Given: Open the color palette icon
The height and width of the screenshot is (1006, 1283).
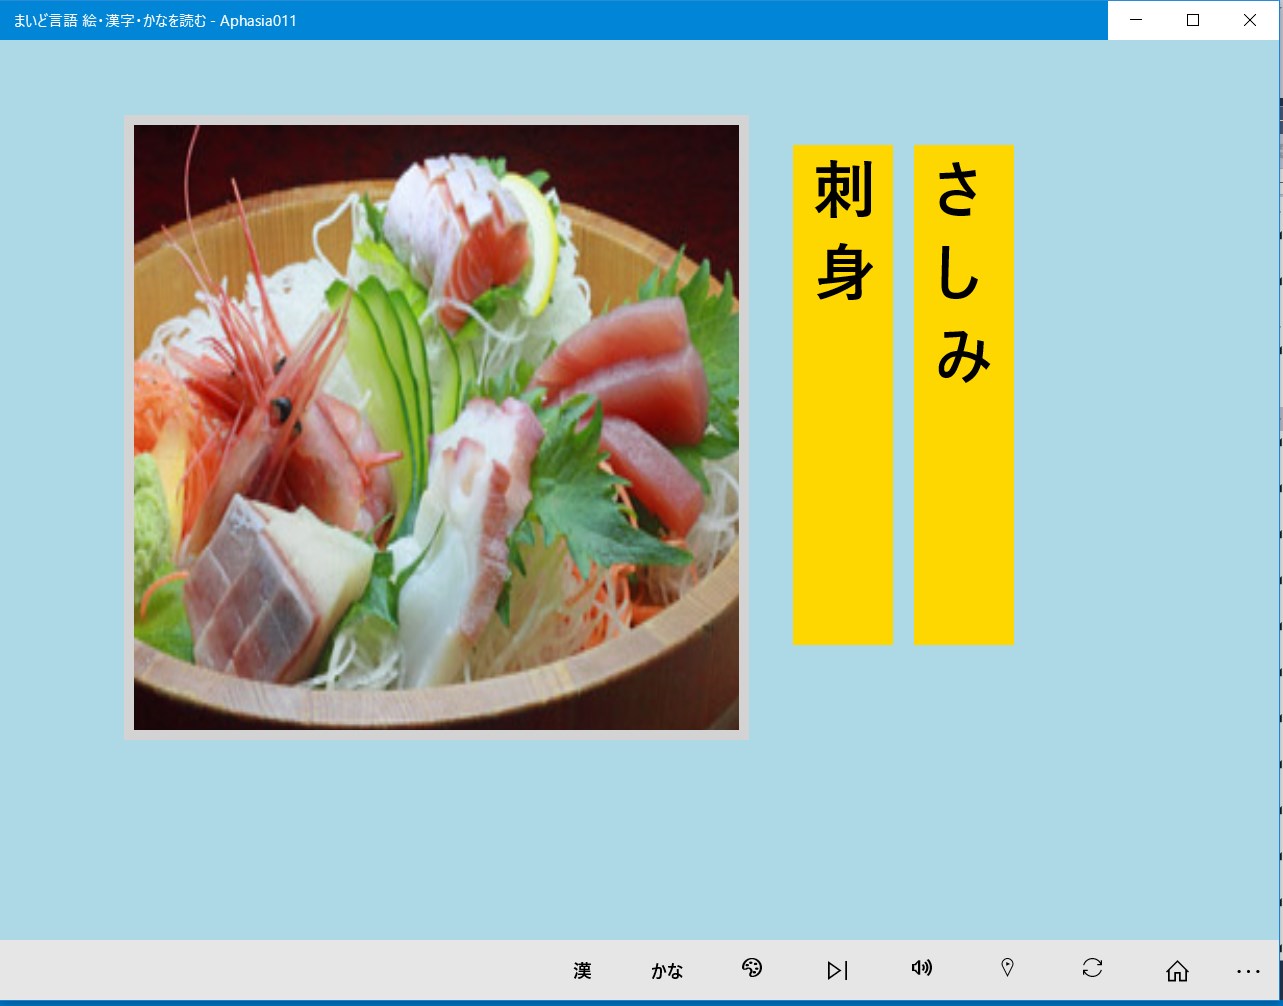Looking at the screenshot, I should coord(752,968).
